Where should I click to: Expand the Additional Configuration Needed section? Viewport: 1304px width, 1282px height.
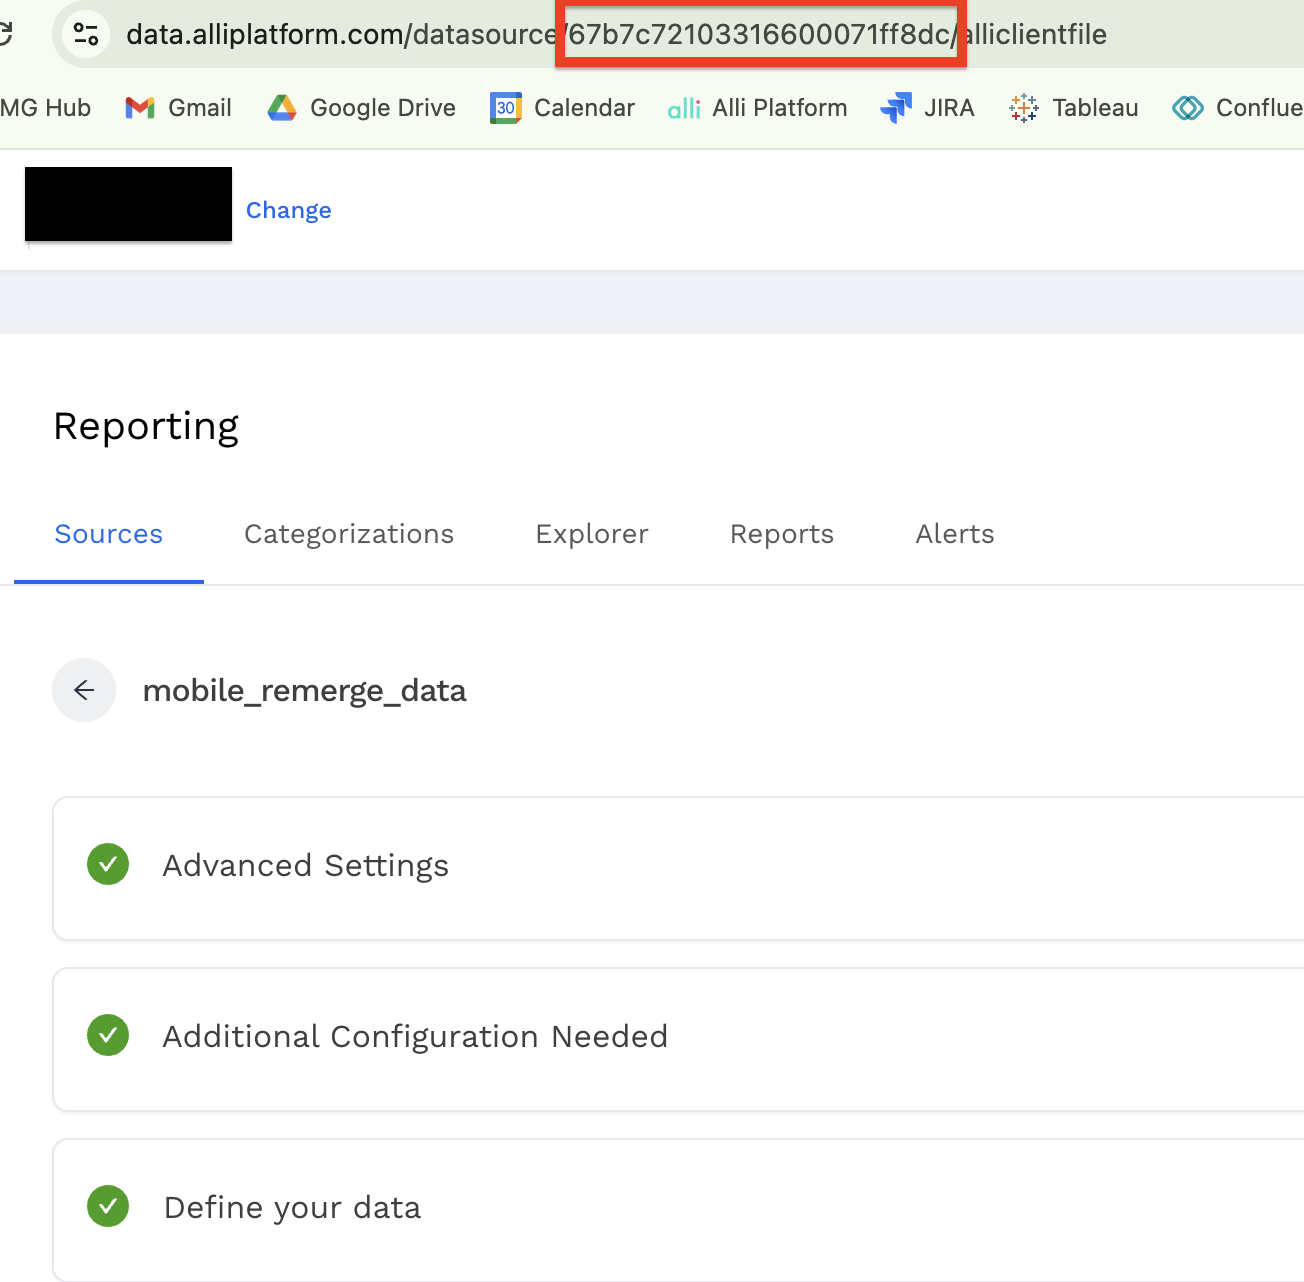click(x=415, y=1037)
